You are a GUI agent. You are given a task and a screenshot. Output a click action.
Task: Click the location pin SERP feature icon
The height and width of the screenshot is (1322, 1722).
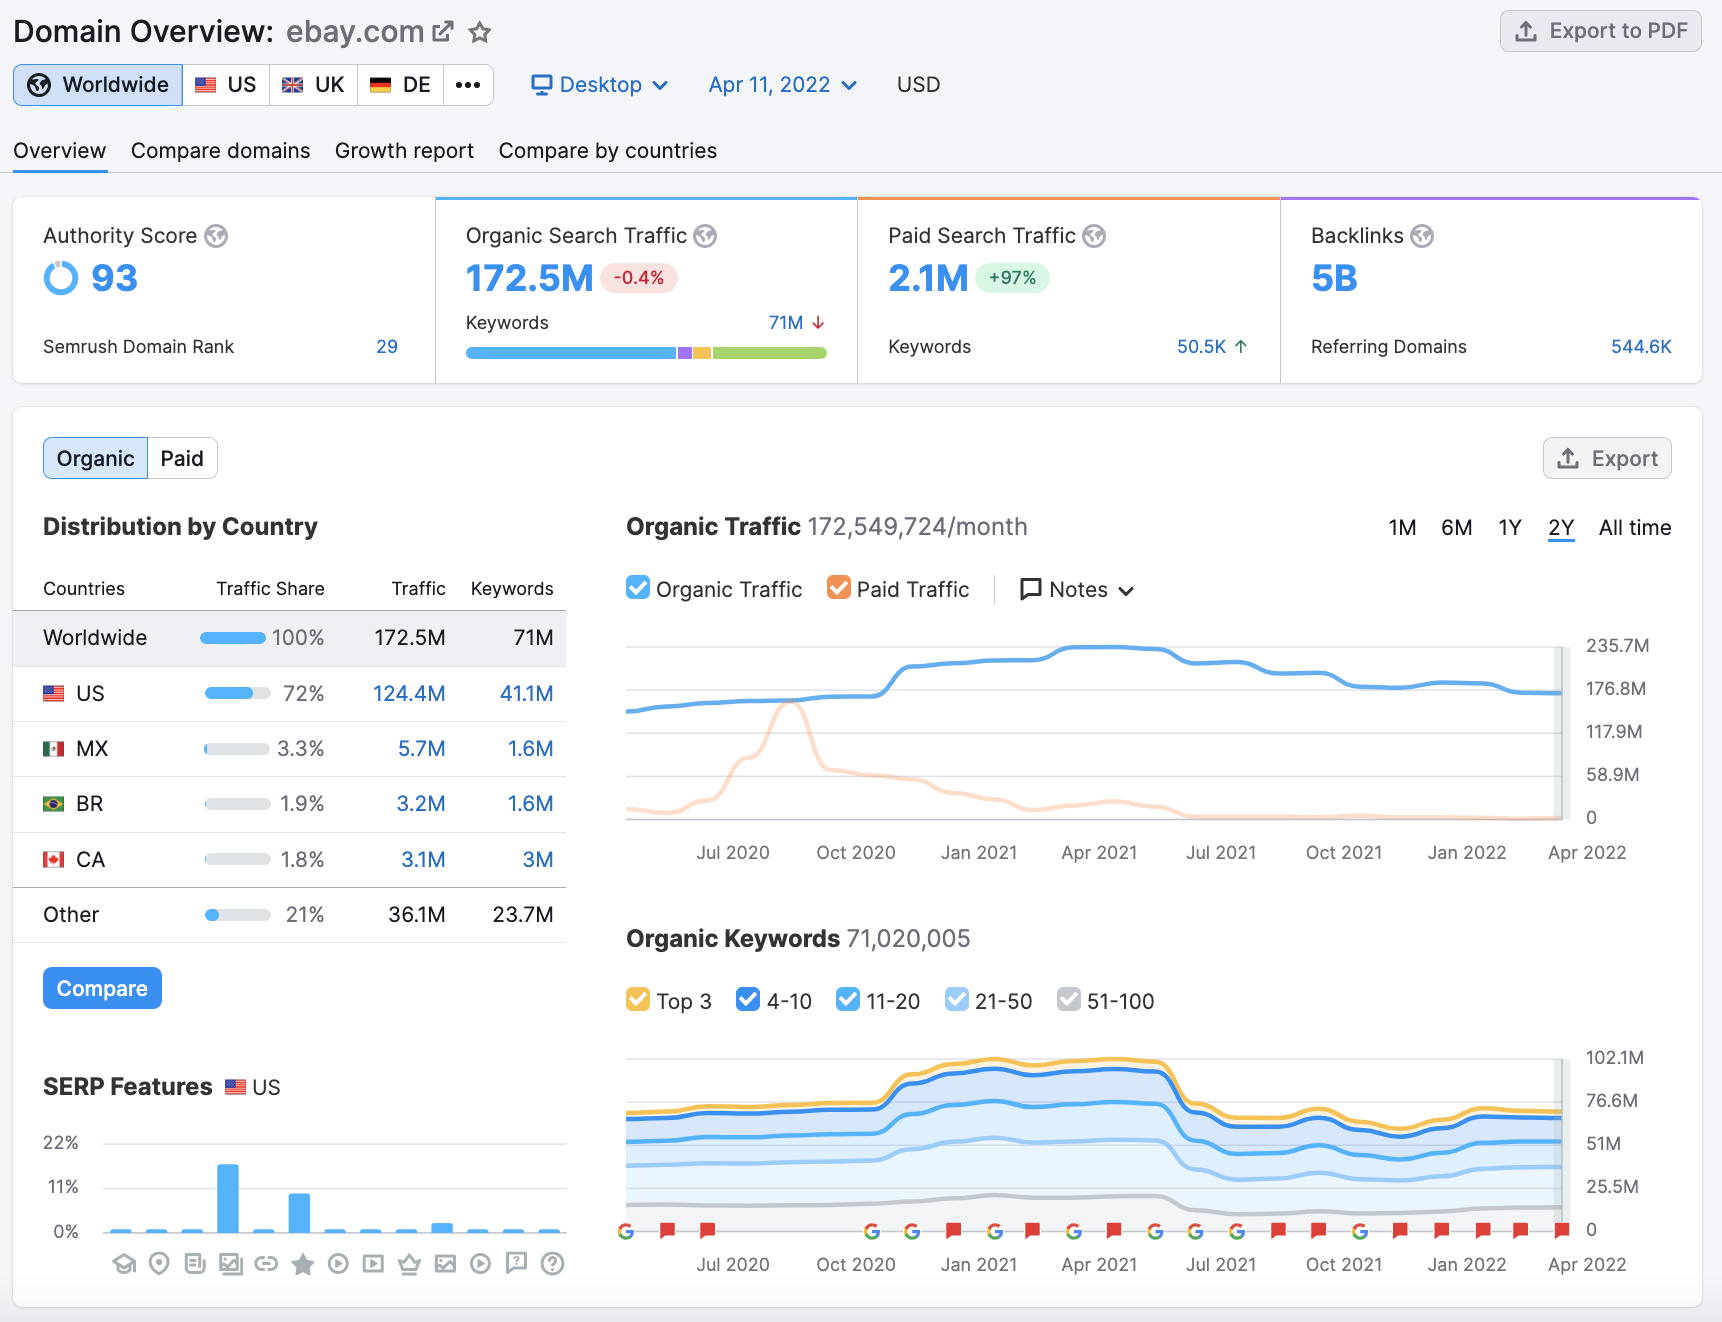[159, 1264]
